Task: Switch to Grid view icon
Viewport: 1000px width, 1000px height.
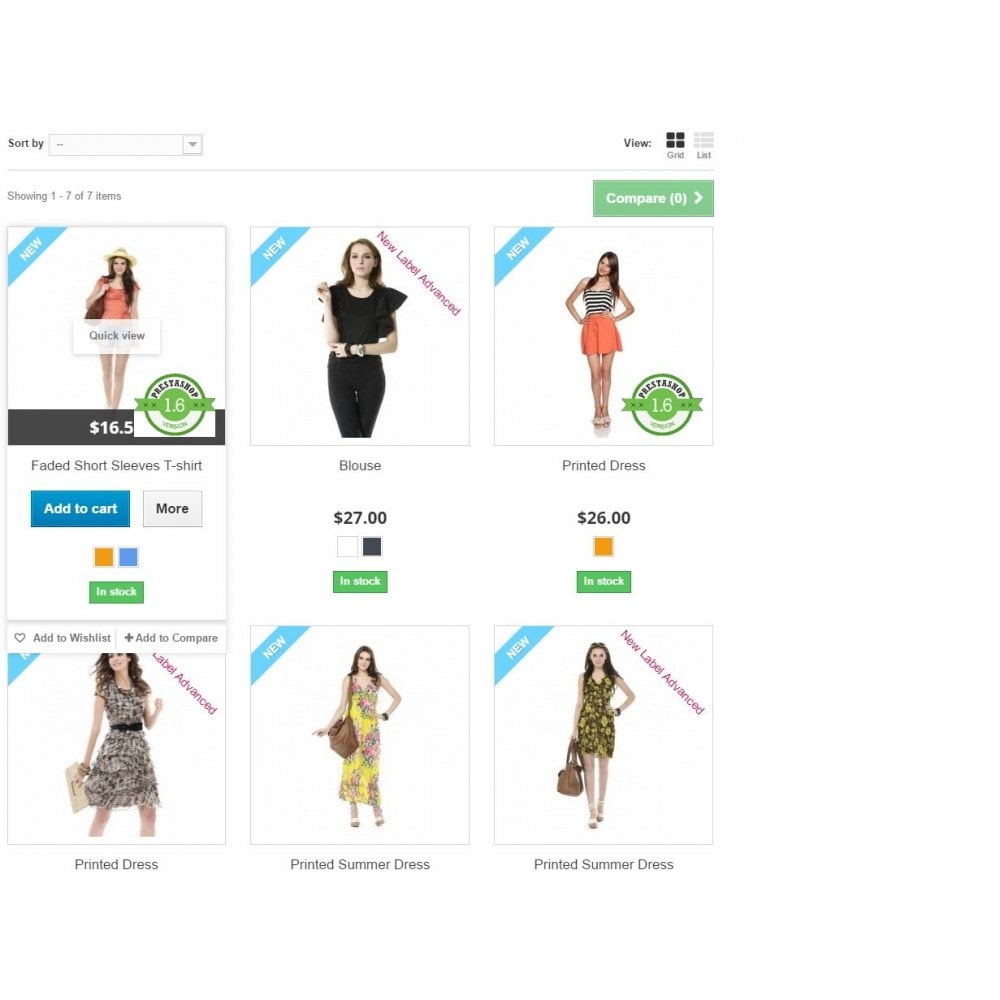Action: (675, 140)
